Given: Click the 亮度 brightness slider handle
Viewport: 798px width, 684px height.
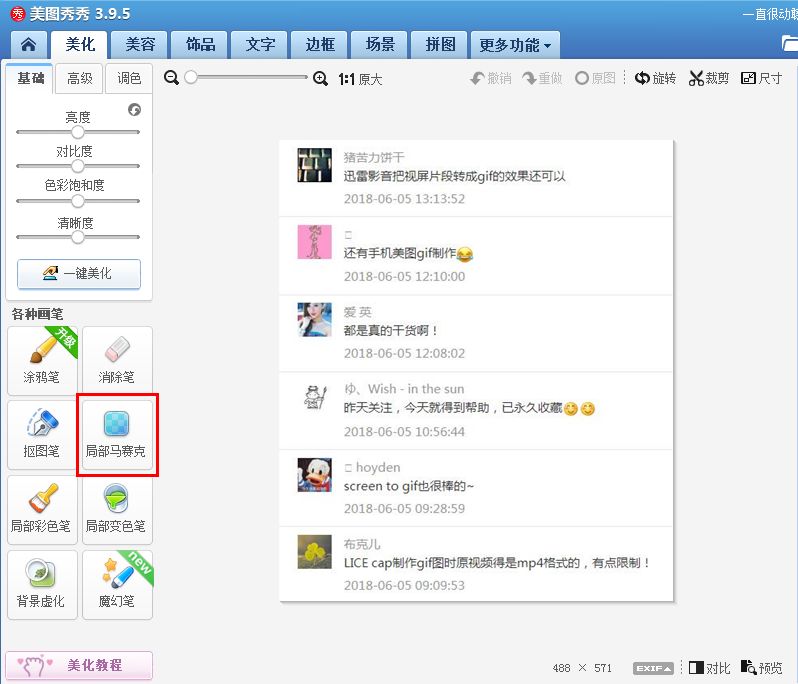Looking at the screenshot, I should click(x=78, y=132).
